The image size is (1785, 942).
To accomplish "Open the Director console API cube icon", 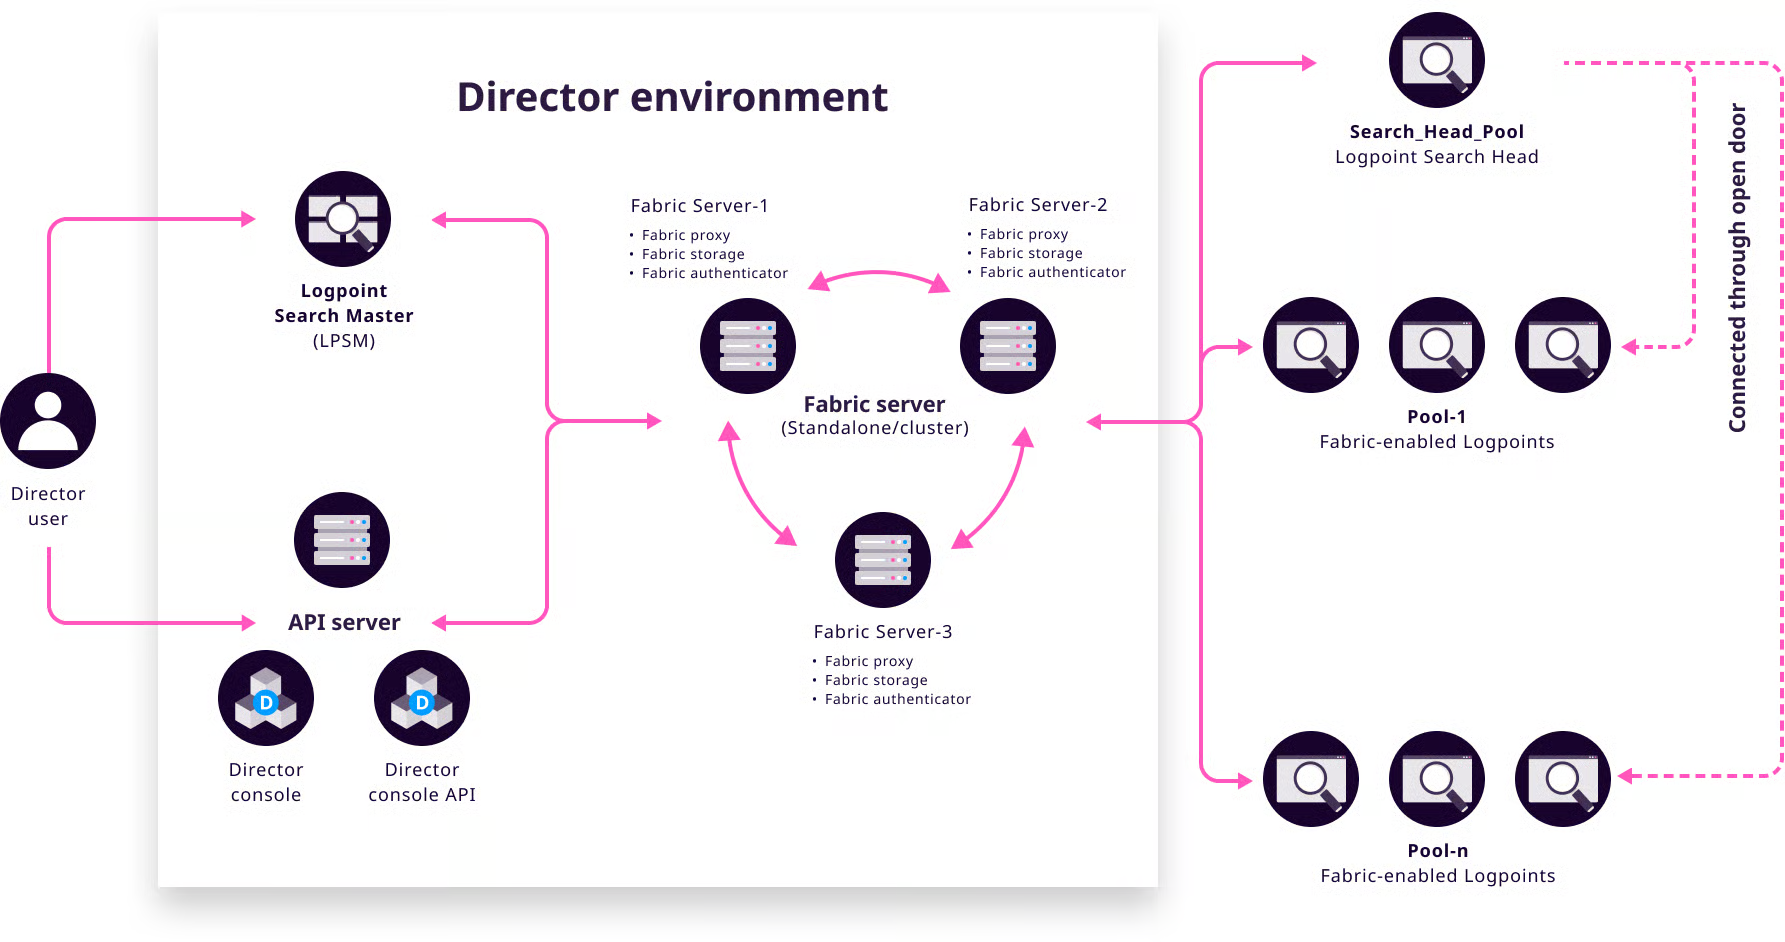I will coord(422,698).
